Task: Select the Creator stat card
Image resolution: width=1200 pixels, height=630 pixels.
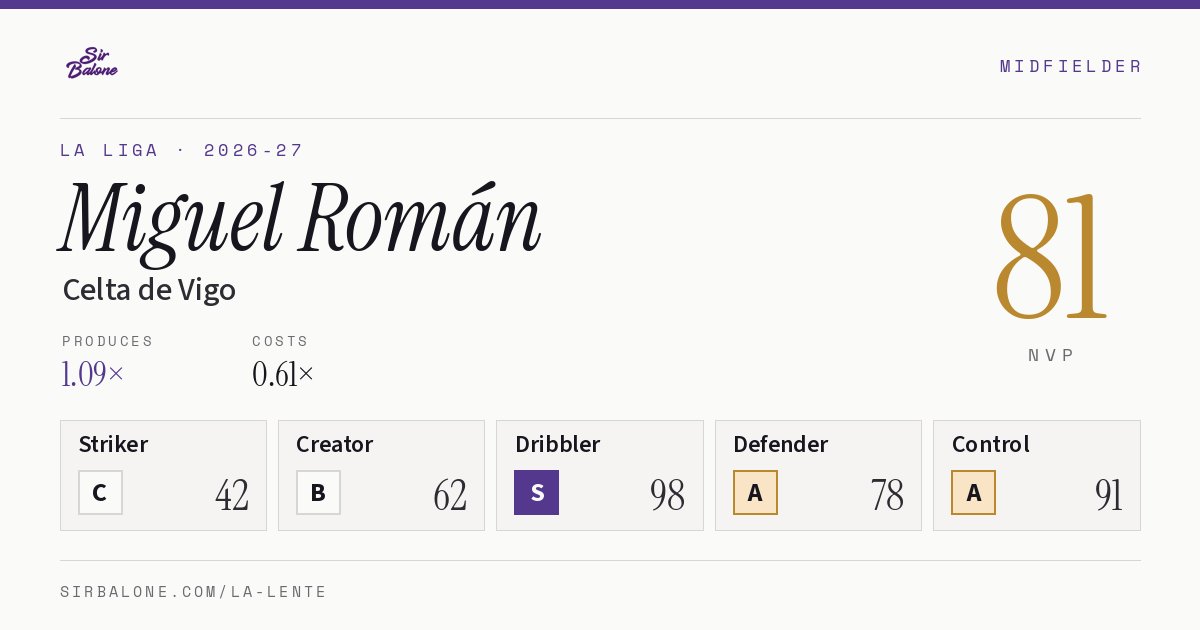Action: coord(381,475)
